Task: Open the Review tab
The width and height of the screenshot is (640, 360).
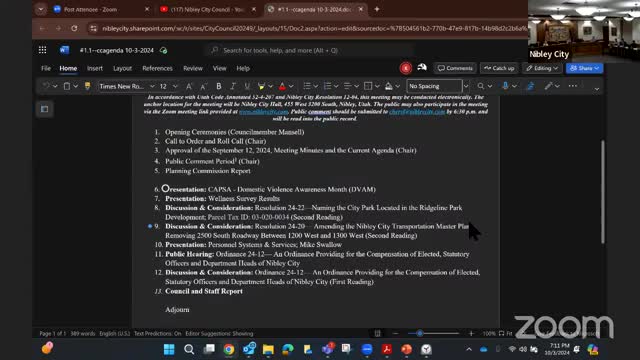Action: 193,68
